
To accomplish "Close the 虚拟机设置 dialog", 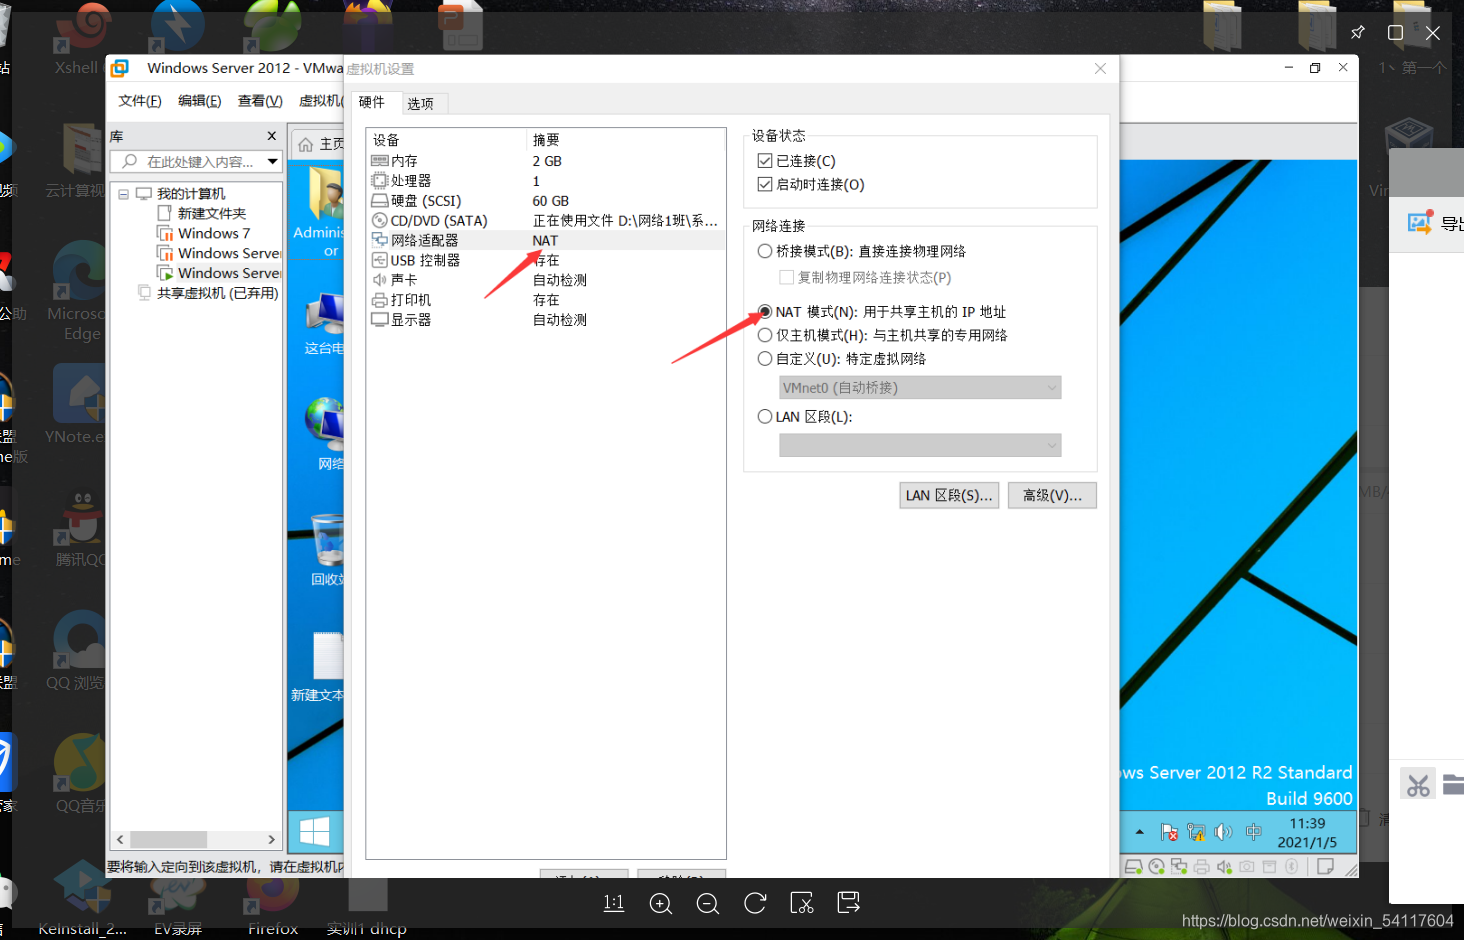I will coord(1100,68).
